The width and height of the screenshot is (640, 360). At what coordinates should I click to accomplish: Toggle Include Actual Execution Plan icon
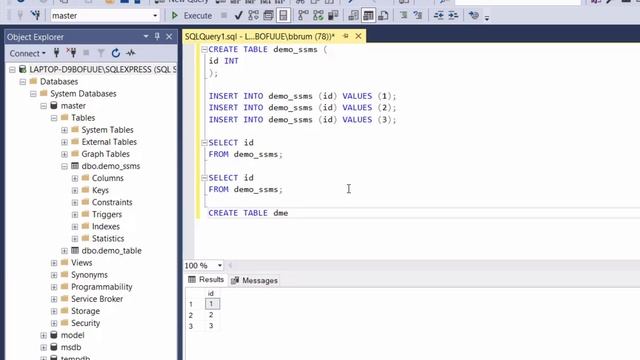(x=303, y=16)
